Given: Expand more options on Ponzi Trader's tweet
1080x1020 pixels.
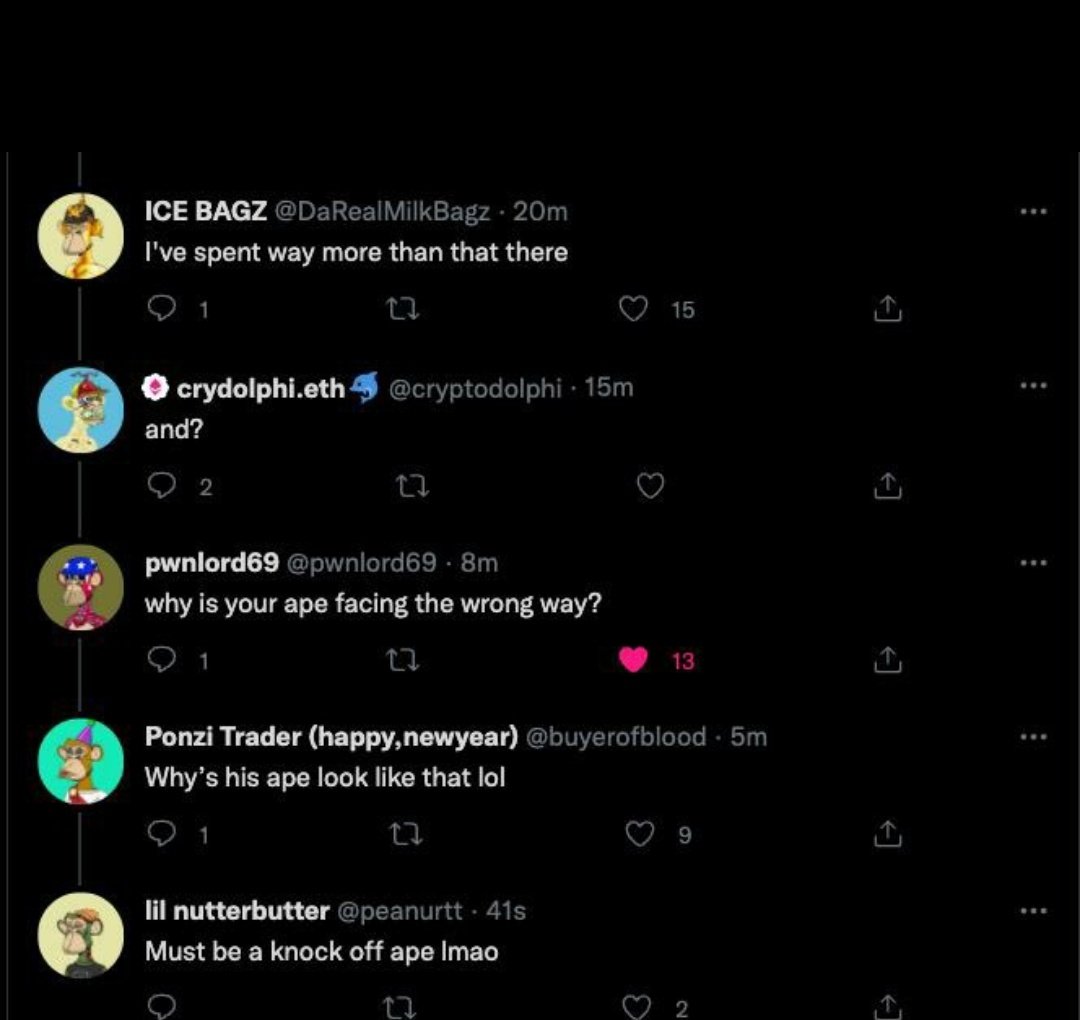Looking at the screenshot, I should 1033,737.
